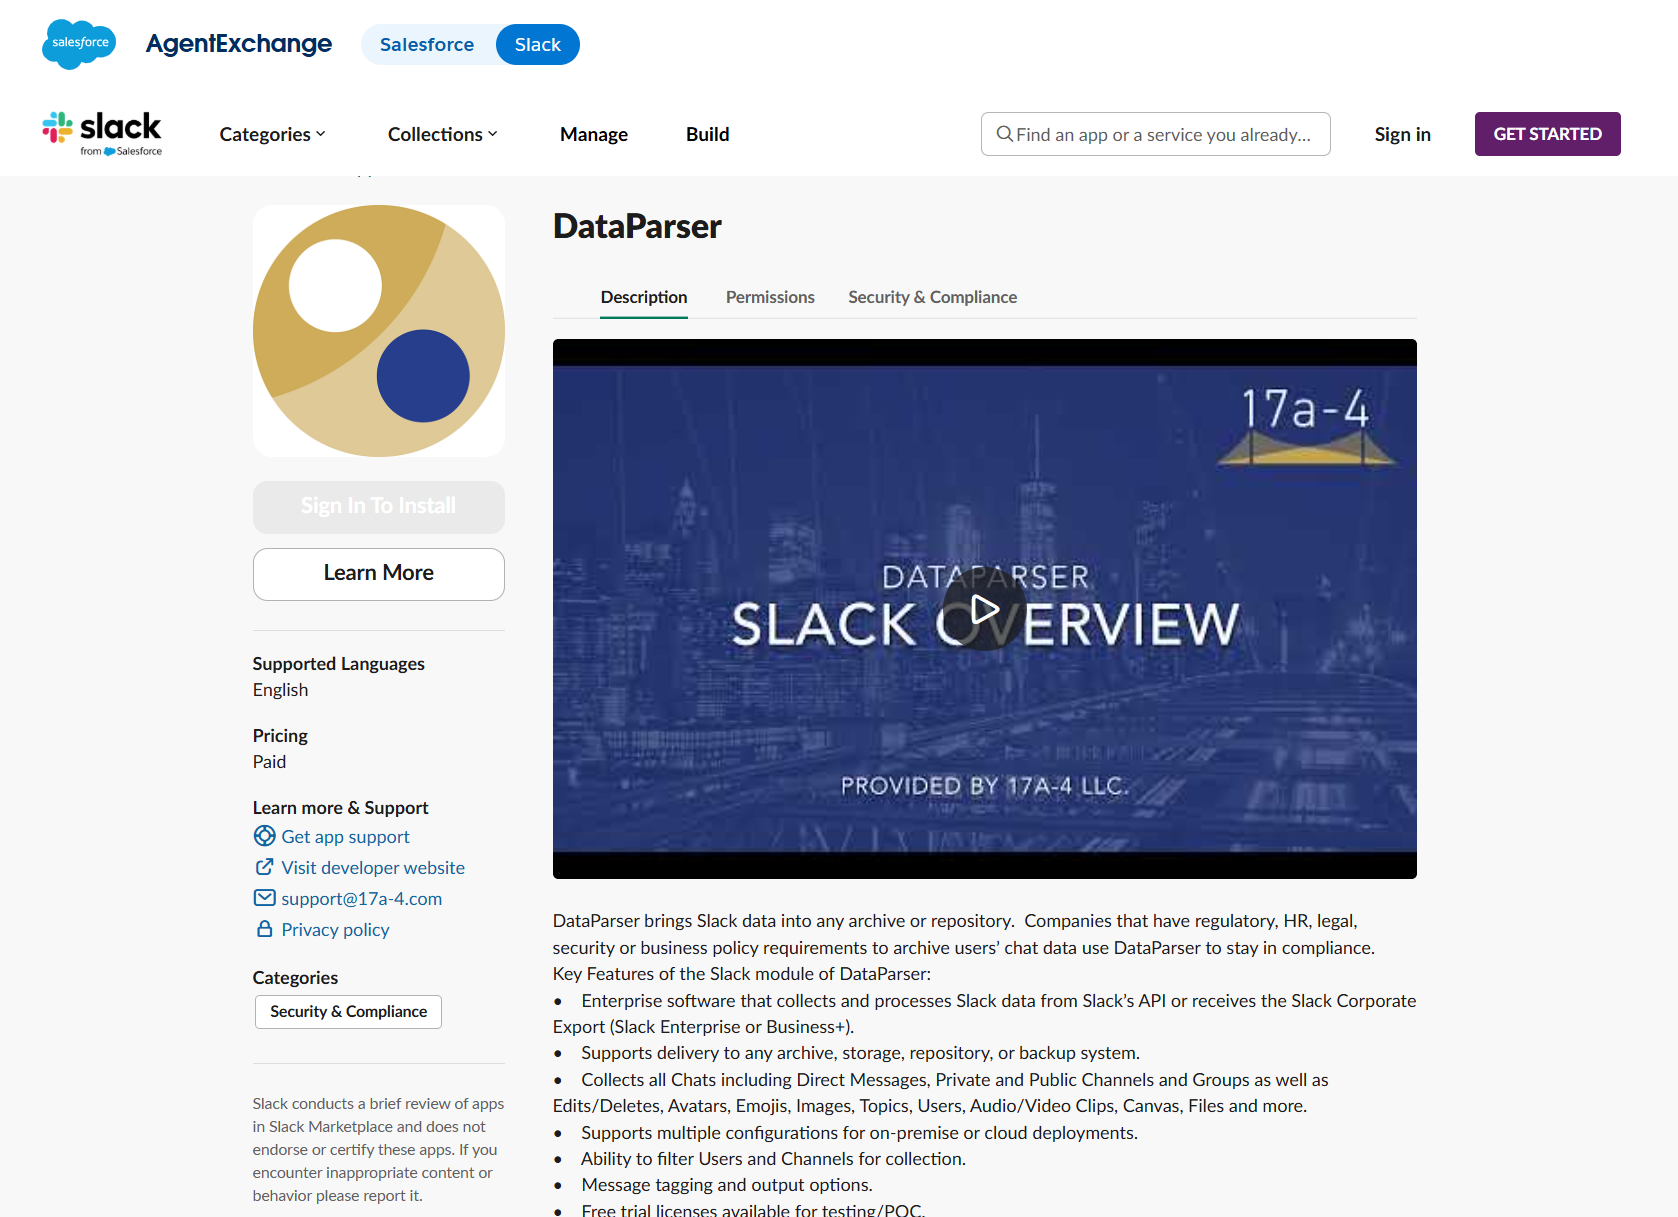Click the GET STARTED button

click(x=1547, y=134)
